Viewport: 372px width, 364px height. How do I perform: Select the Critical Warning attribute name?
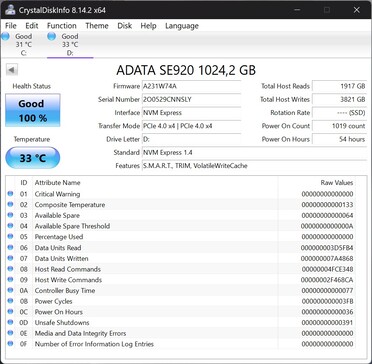(x=57, y=194)
